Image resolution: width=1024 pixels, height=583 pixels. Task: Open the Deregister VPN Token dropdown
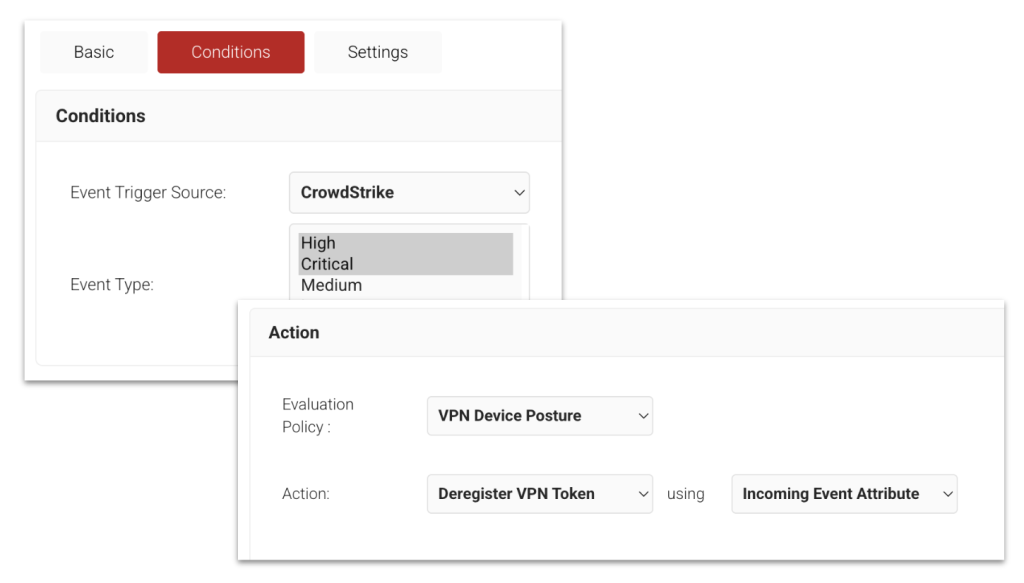(x=530, y=494)
